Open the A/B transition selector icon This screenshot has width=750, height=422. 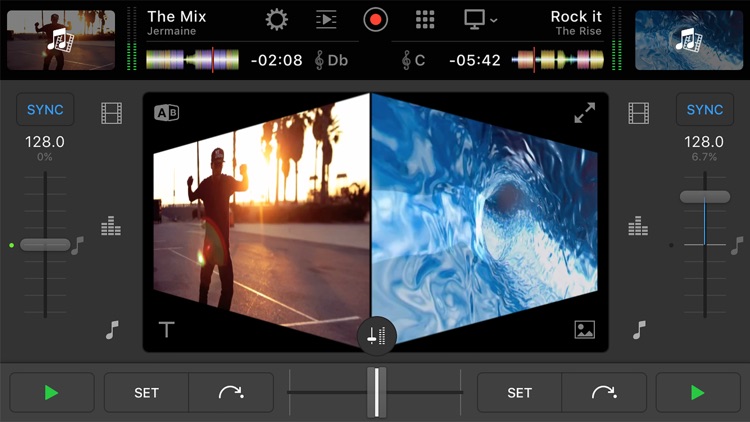[x=166, y=113]
